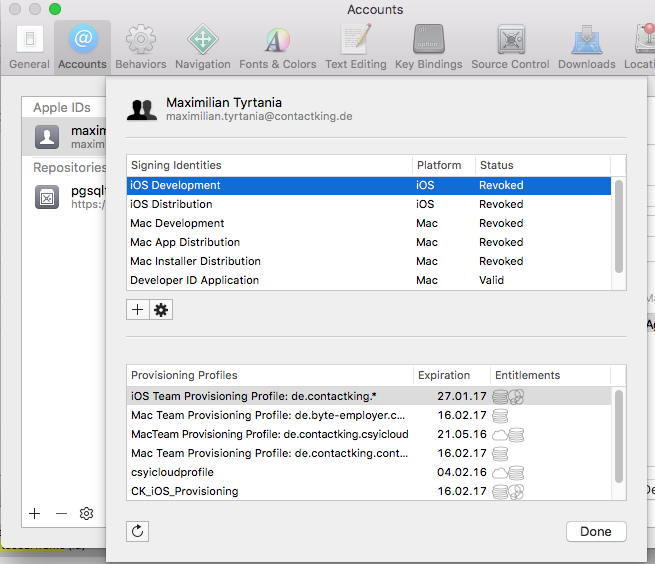Viewport: 655px width, 564px height.
Task: Select the CK_iOS_Provisioning profile
Action: 369,491
